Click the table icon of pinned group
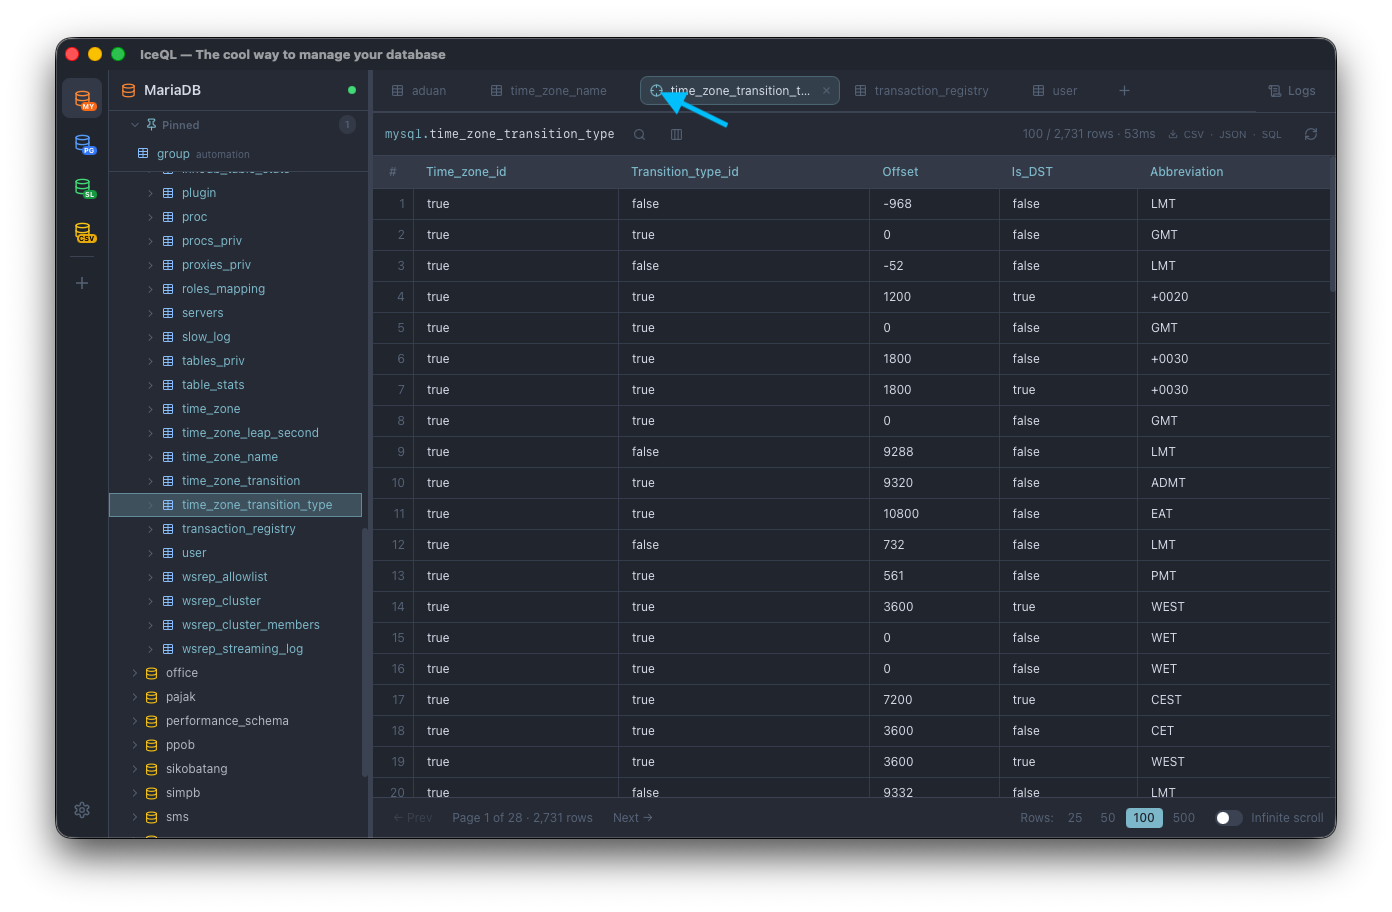Image resolution: width=1392 pixels, height=912 pixels. coord(143,154)
